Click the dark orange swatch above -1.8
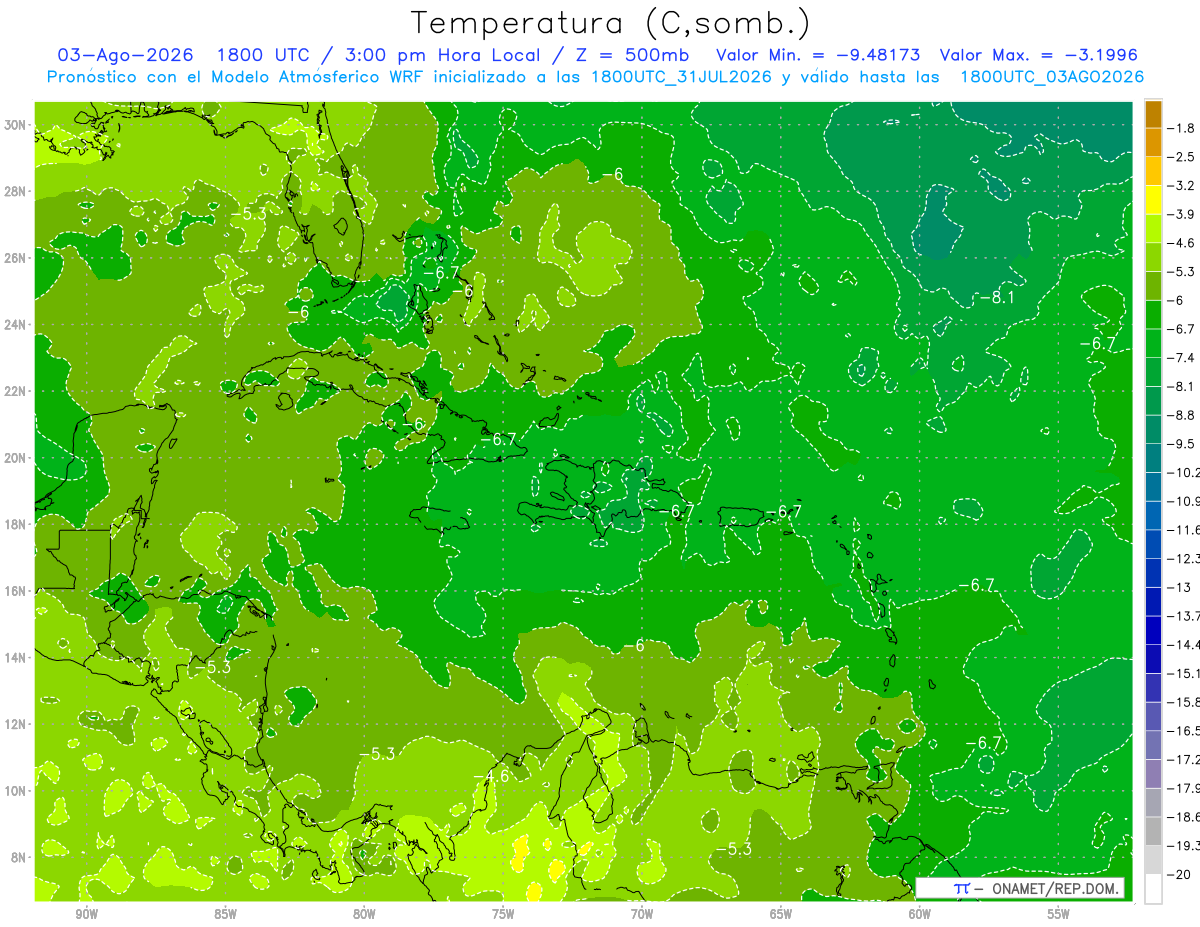The image size is (1200, 927). (1153, 114)
